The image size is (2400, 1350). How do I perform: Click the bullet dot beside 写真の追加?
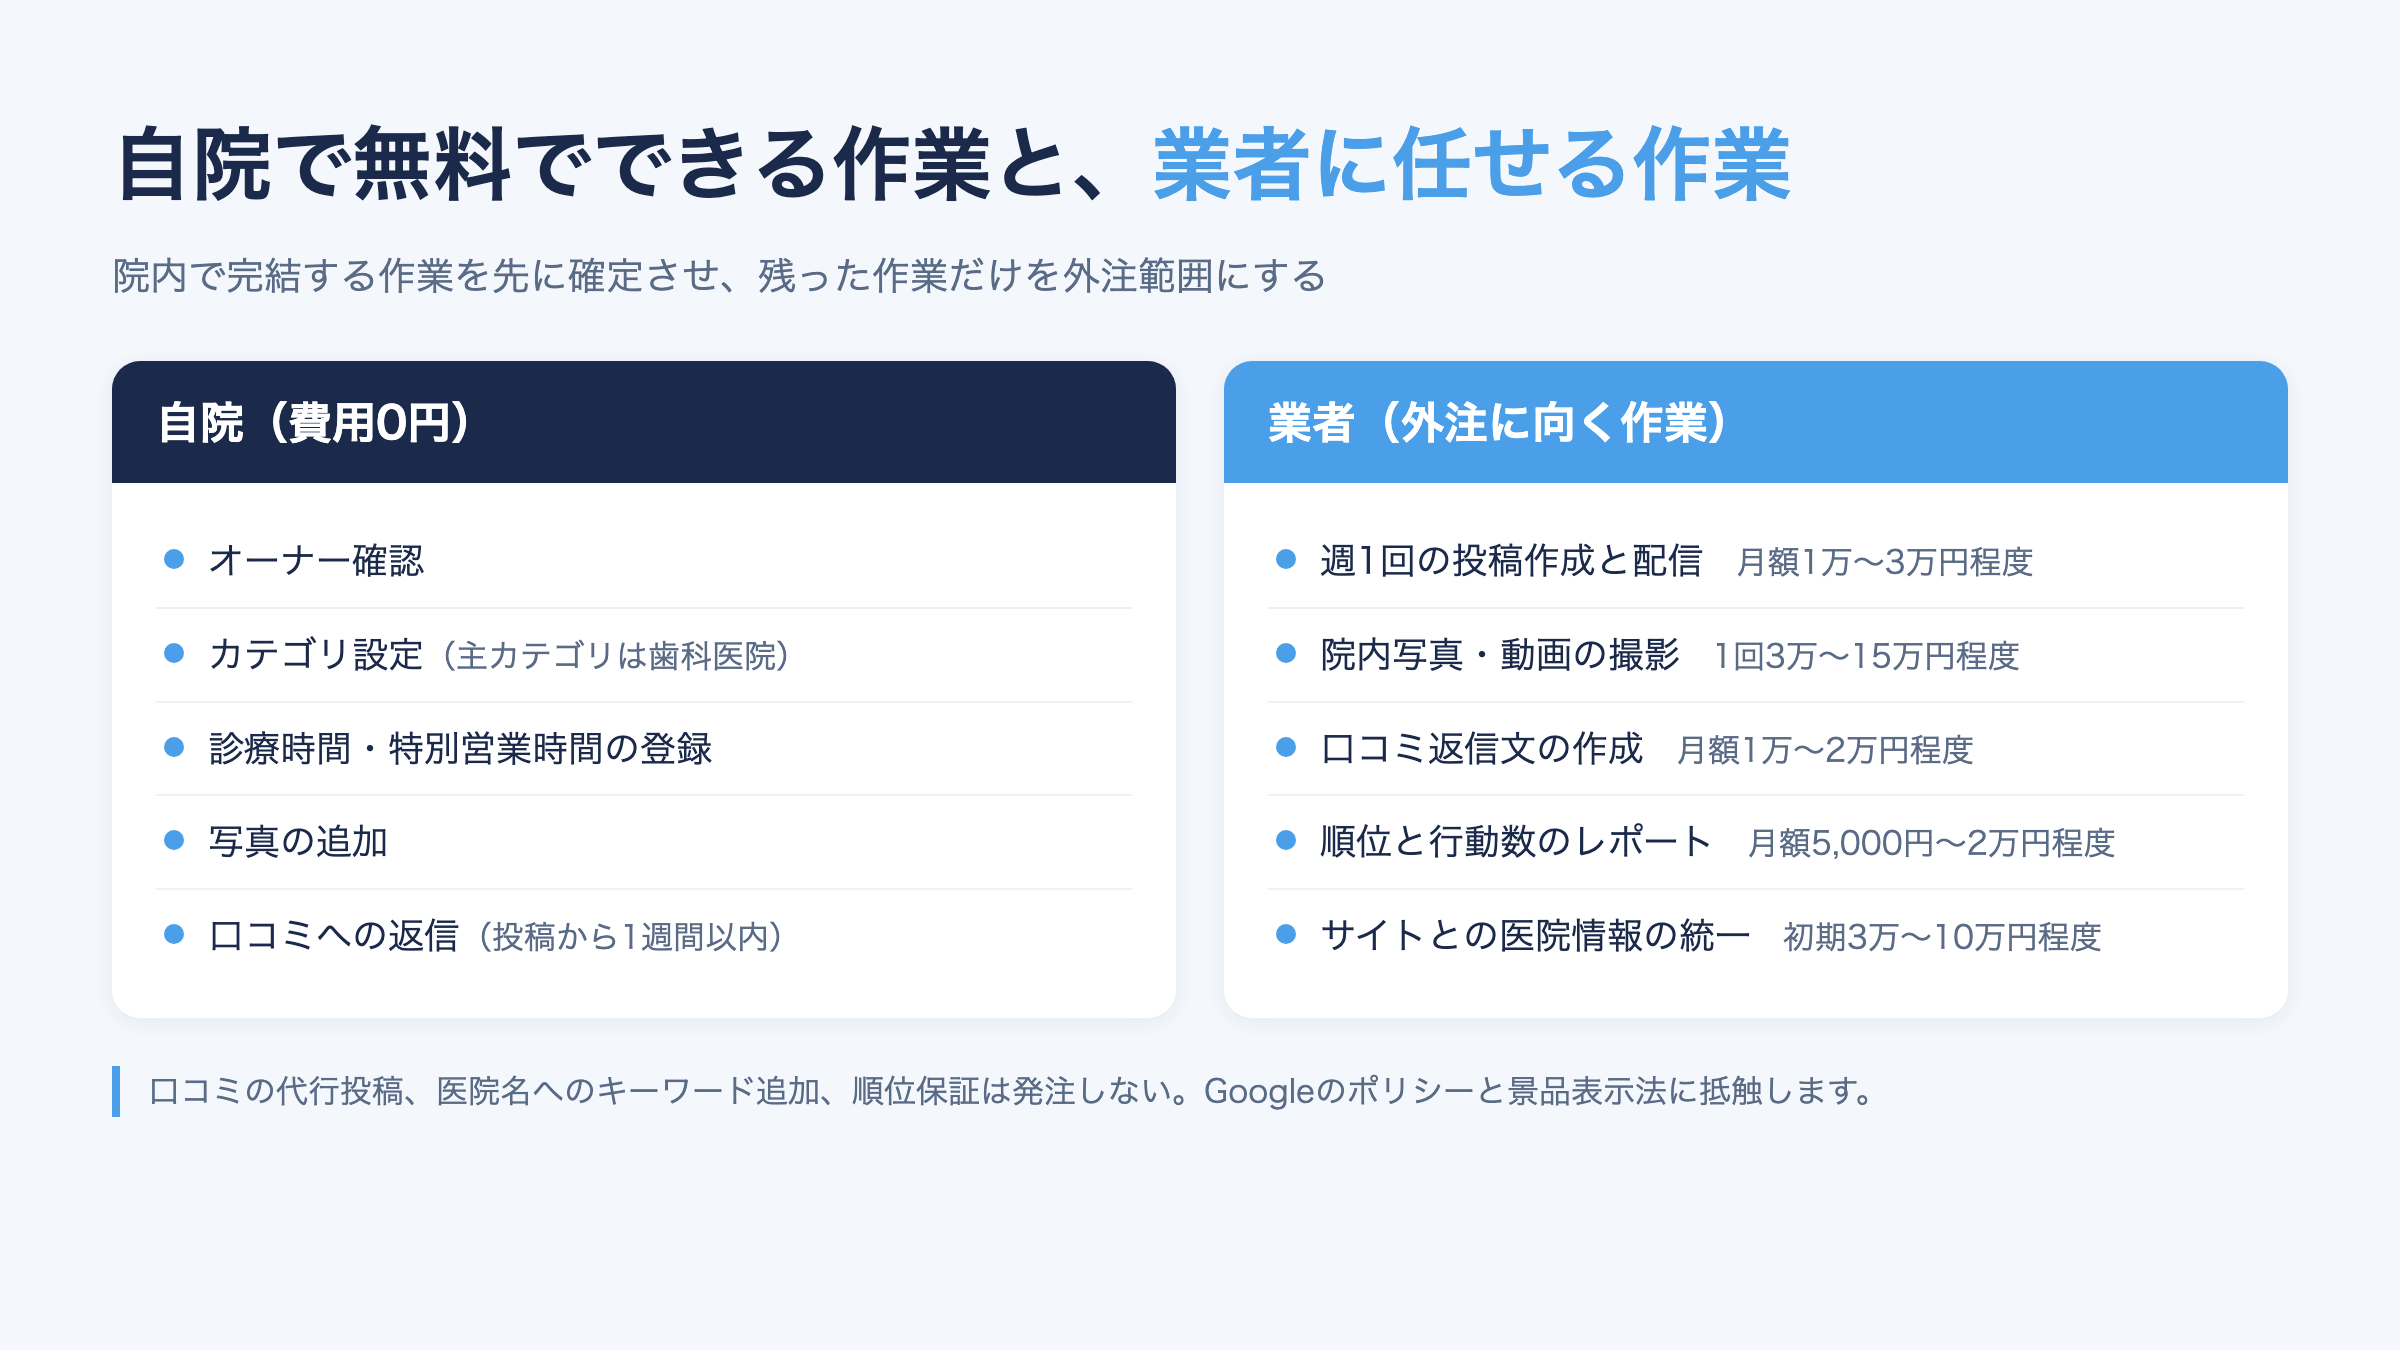coord(174,840)
